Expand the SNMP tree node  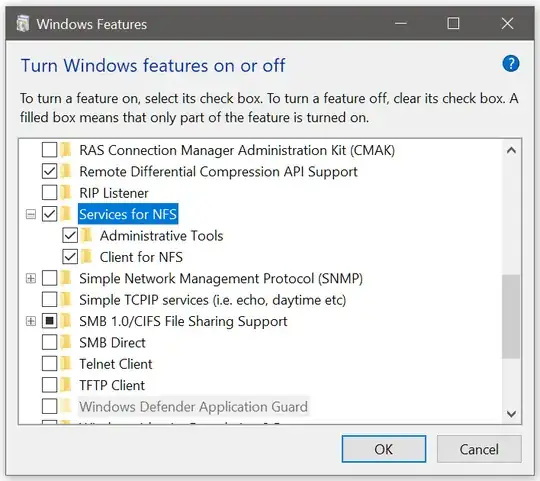(31, 279)
